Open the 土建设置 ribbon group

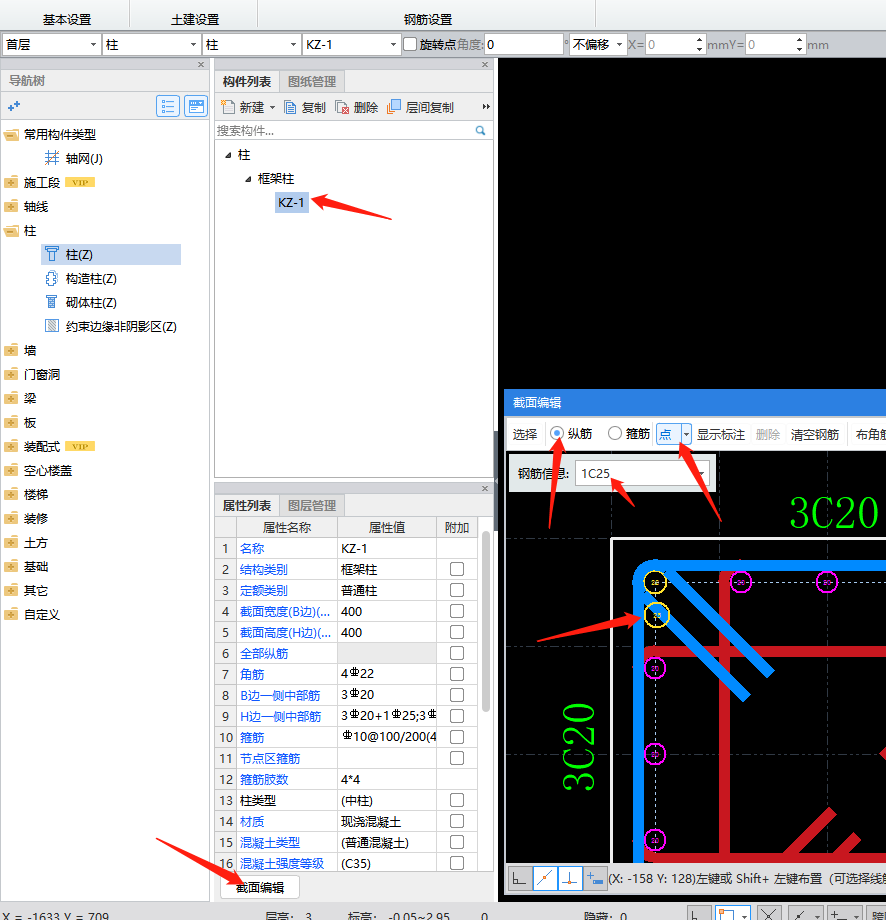[195, 19]
